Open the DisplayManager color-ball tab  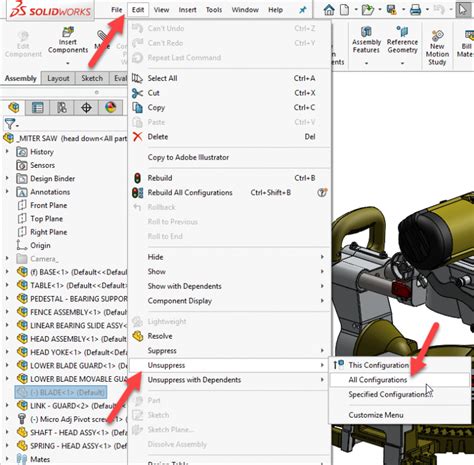(111, 108)
